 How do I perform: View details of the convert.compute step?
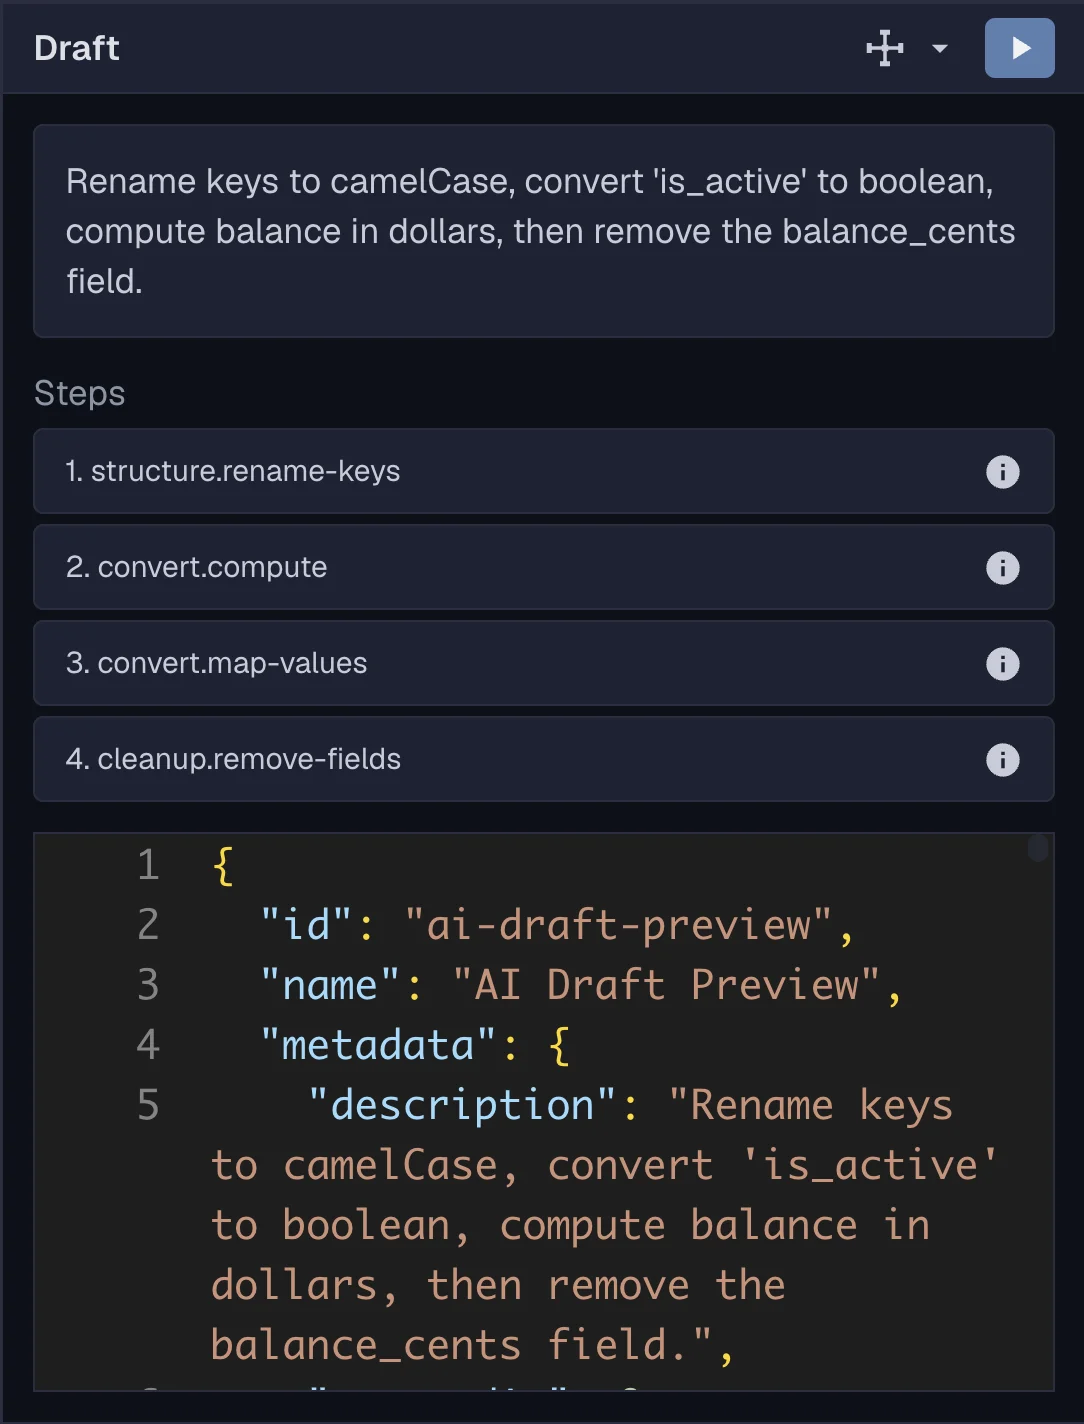point(1003,567)
